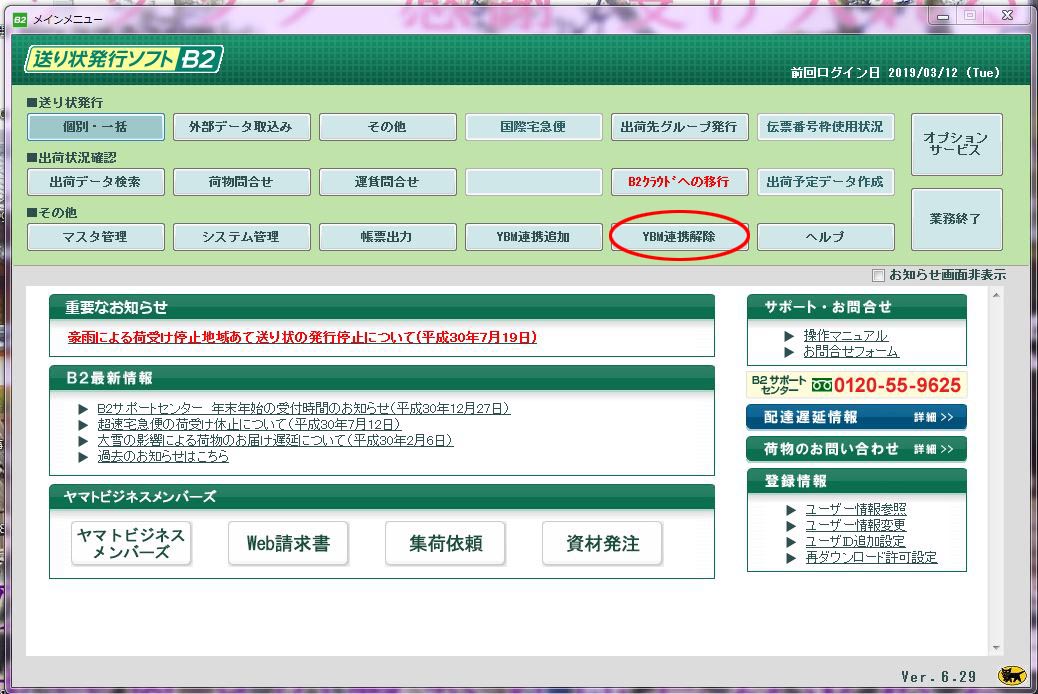Viewport: 1038px width, 694px height.
Task: Open 再ダウンロード許可設定 link
Action: click(871, 557)
